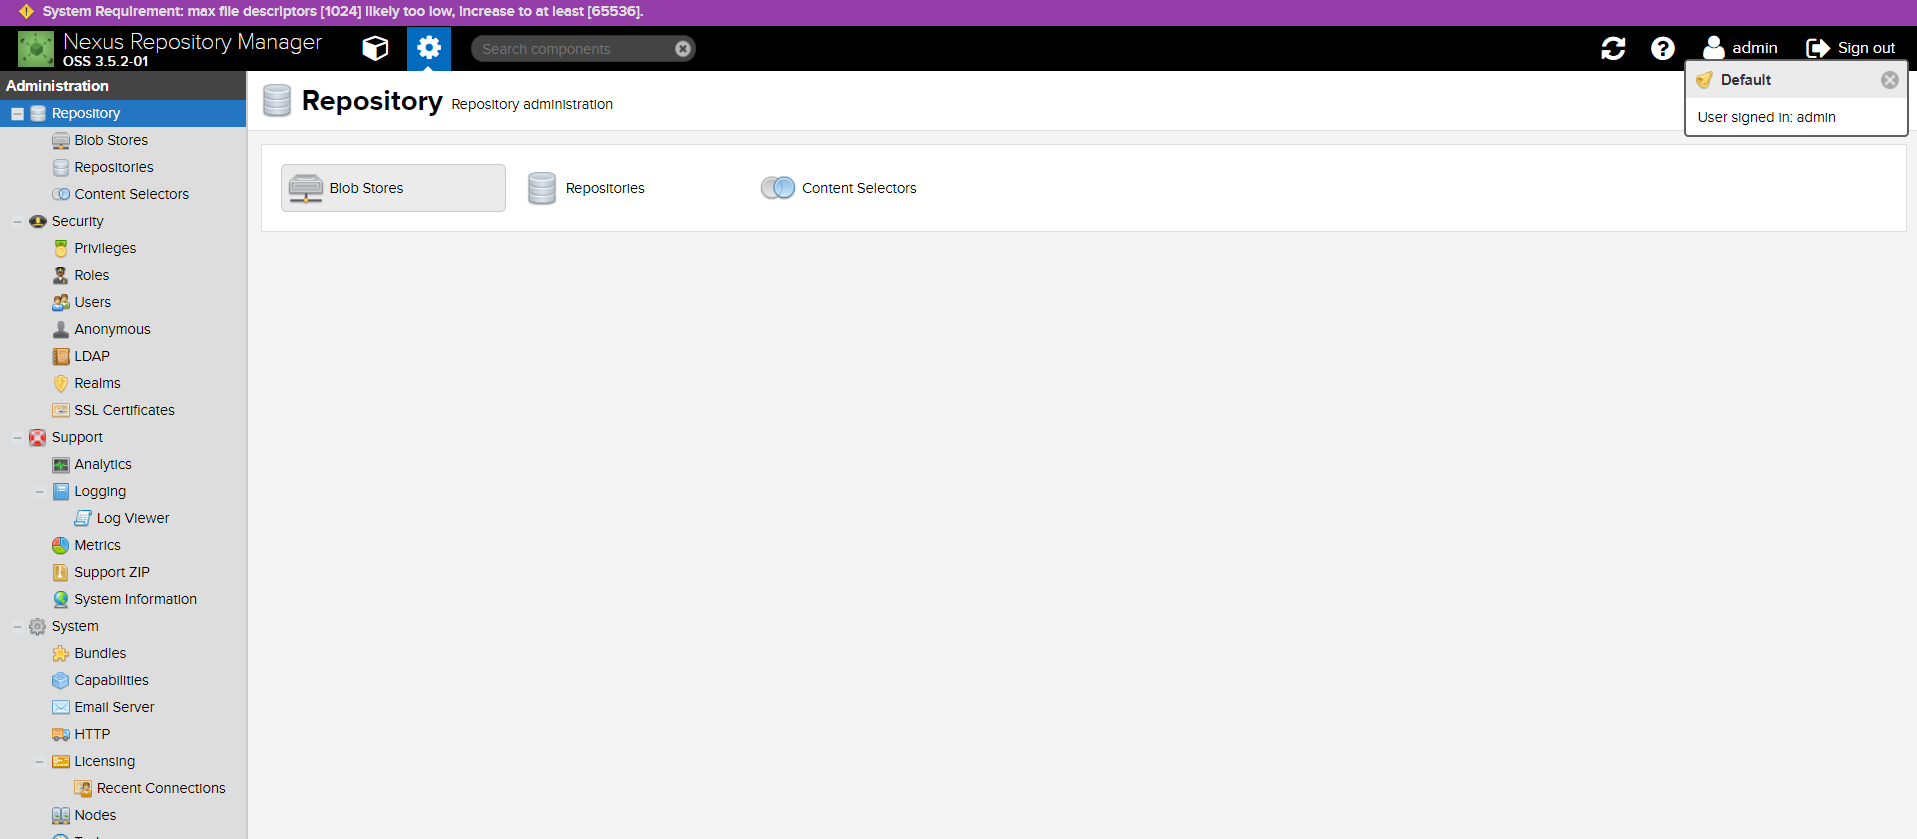Select Users in the sidebar

click(x=92, y=302)
